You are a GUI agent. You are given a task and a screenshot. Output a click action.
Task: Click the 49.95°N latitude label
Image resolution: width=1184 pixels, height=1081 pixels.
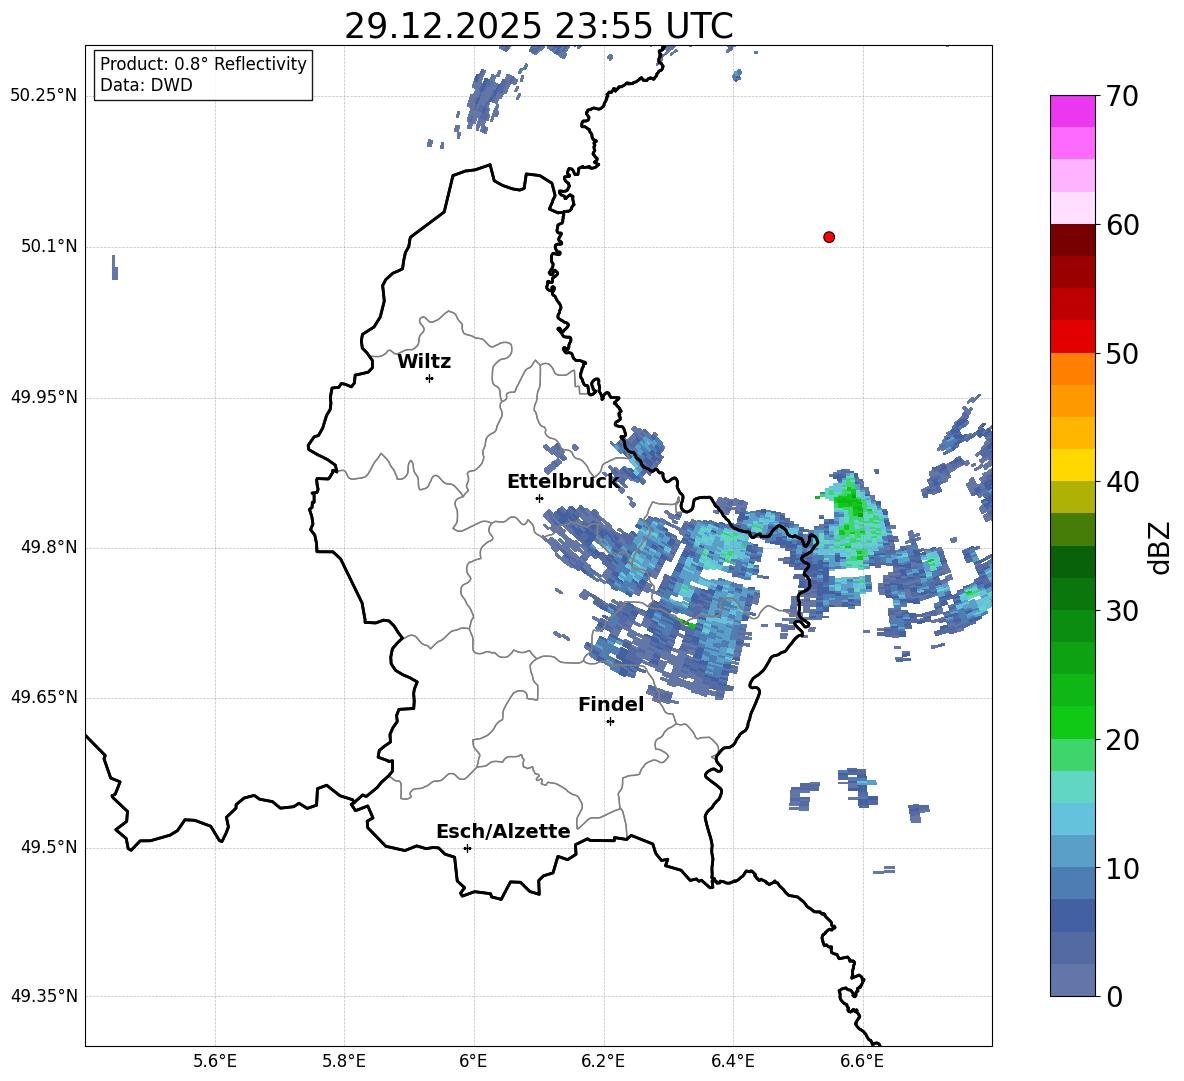pyautogui.click(x=44, y=396)
